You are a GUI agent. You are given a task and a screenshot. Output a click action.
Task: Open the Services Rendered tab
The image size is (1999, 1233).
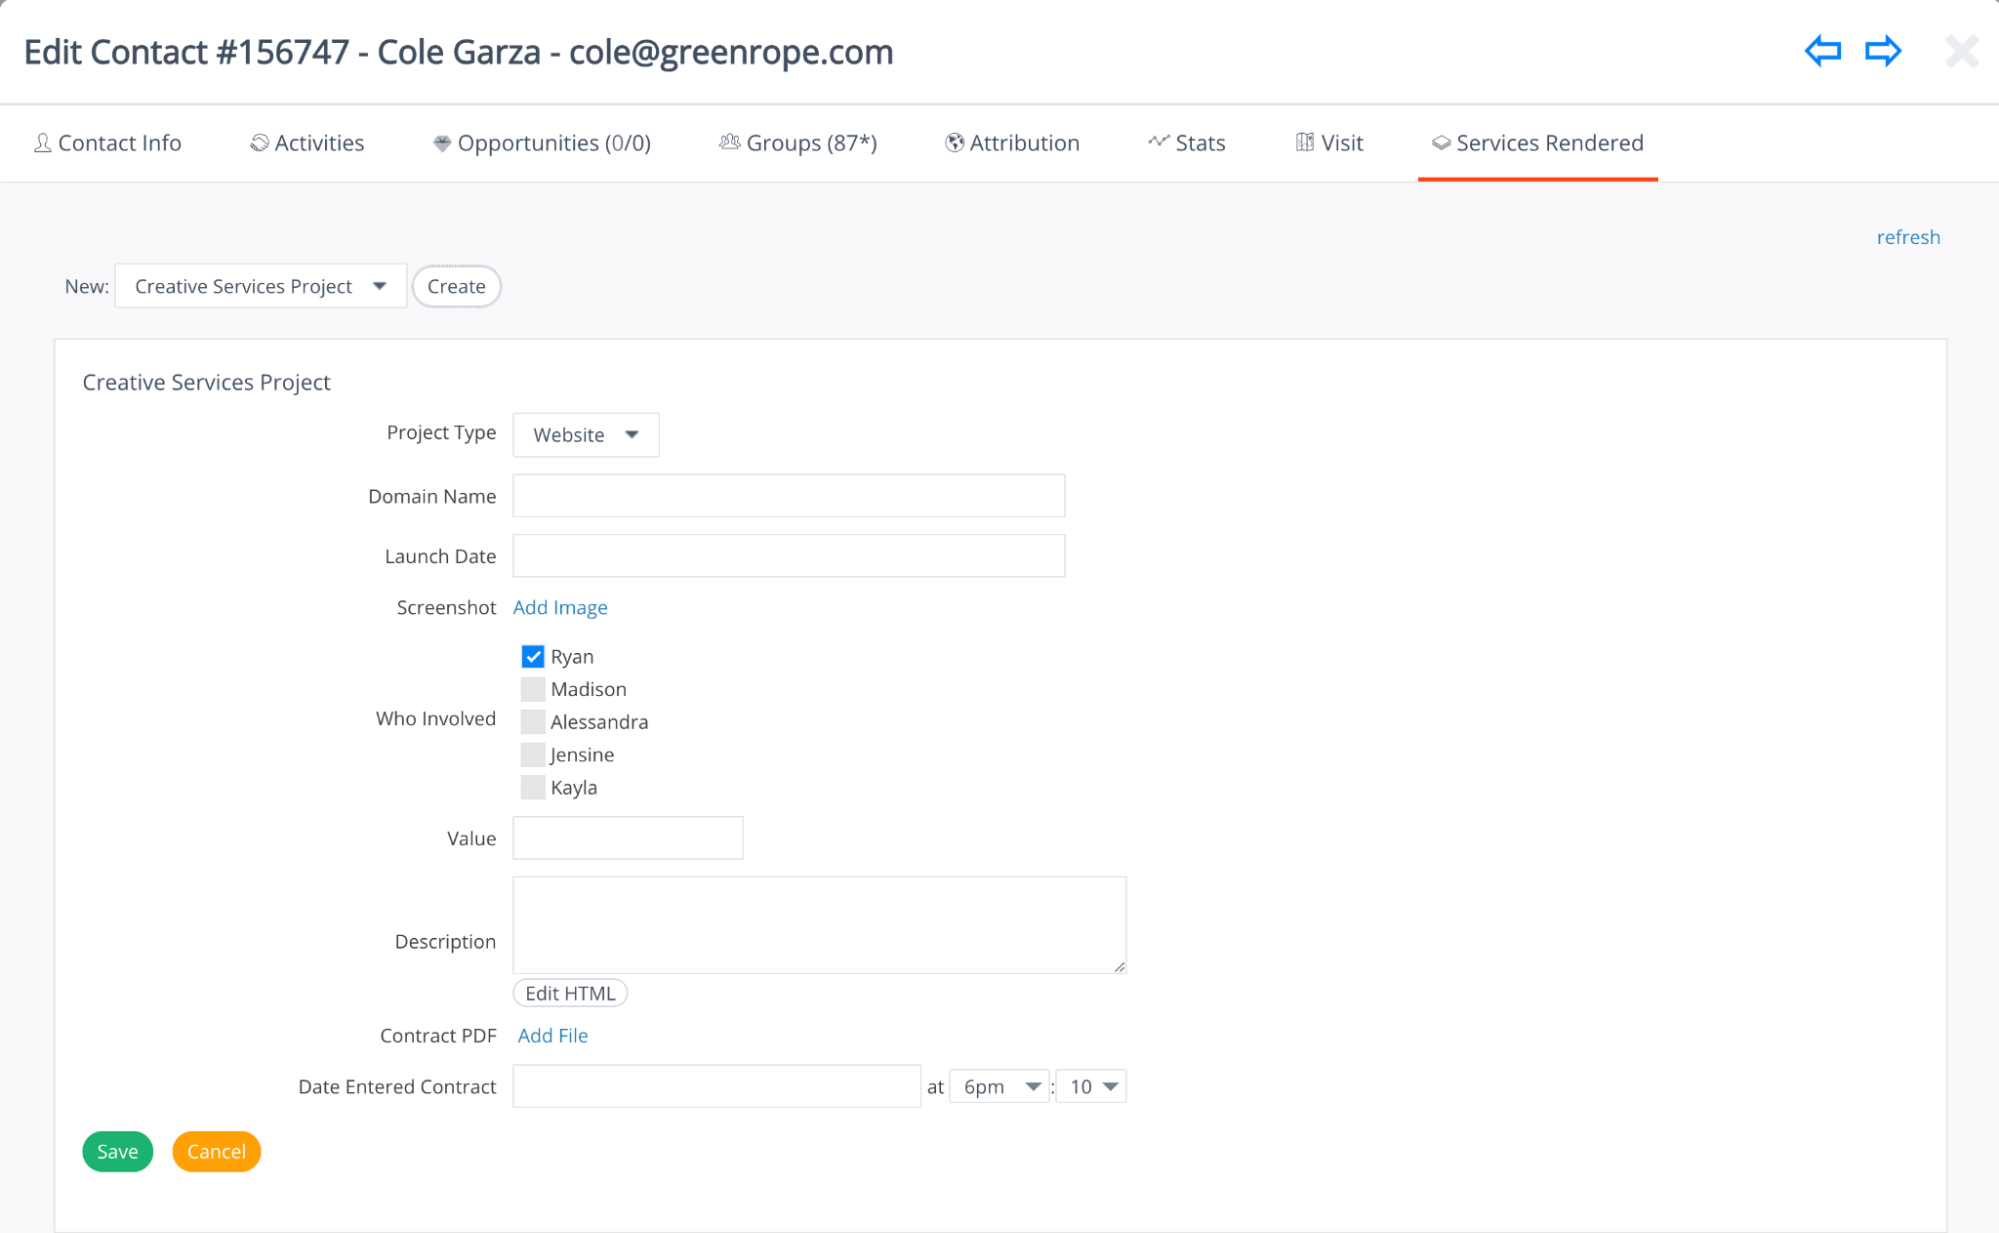1537,143
